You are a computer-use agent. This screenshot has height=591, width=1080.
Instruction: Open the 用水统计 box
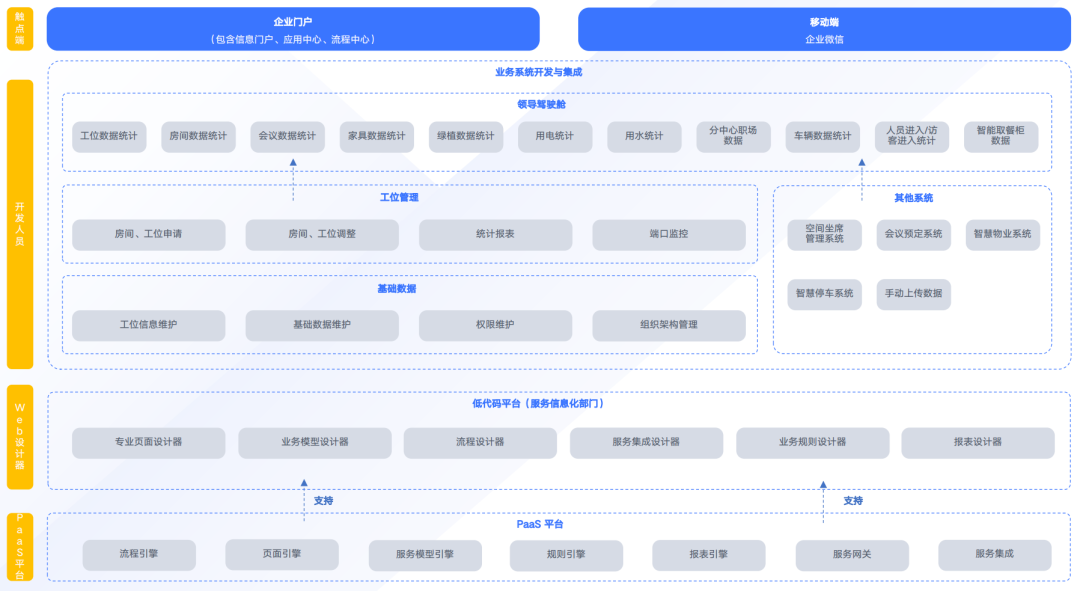coord(644,136)
